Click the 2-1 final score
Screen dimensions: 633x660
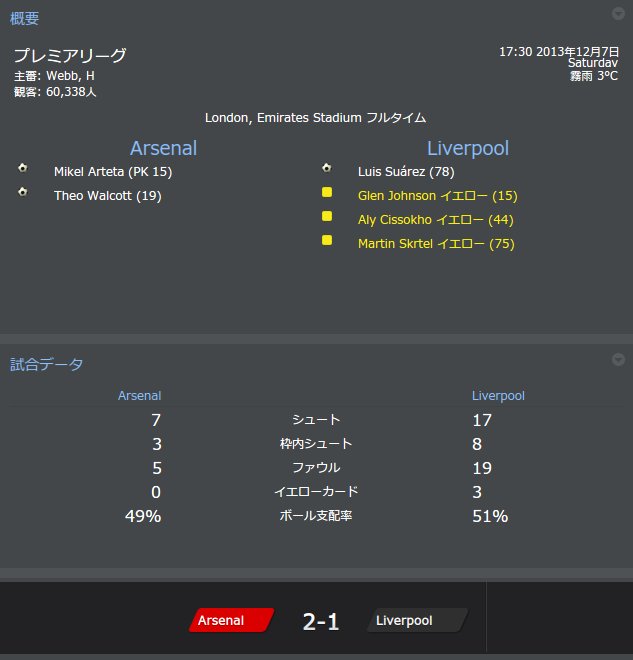[321, 622]
